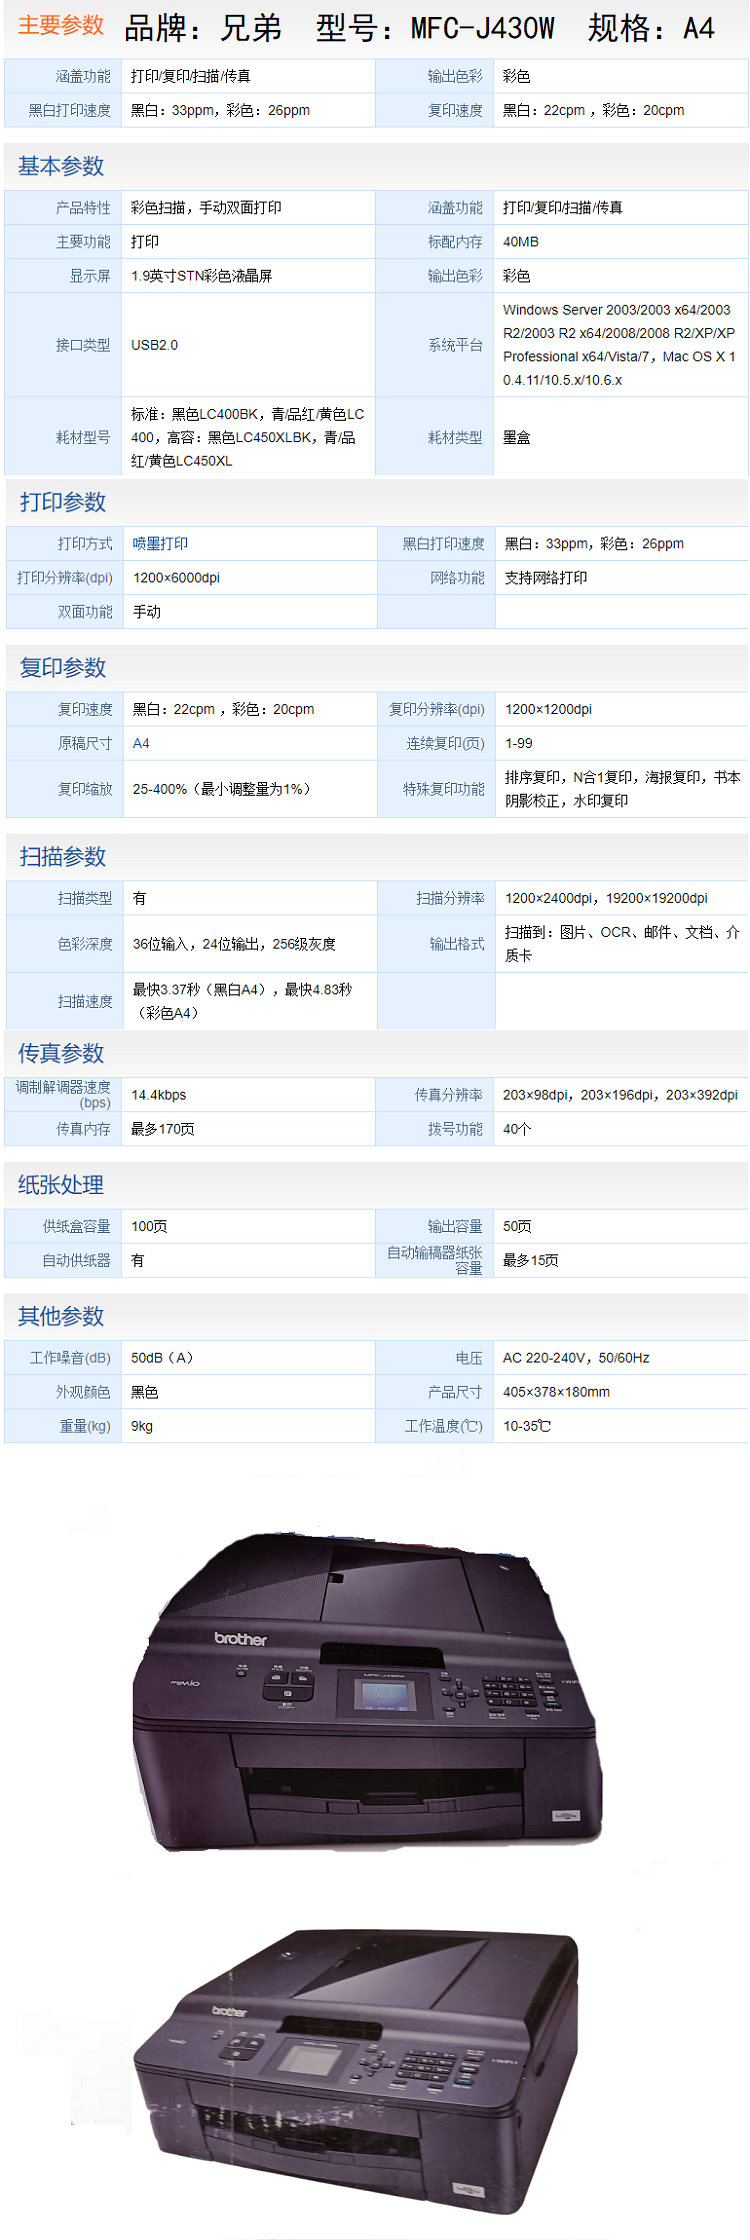Click the 9kg weight value

[x=141, y=1426]
